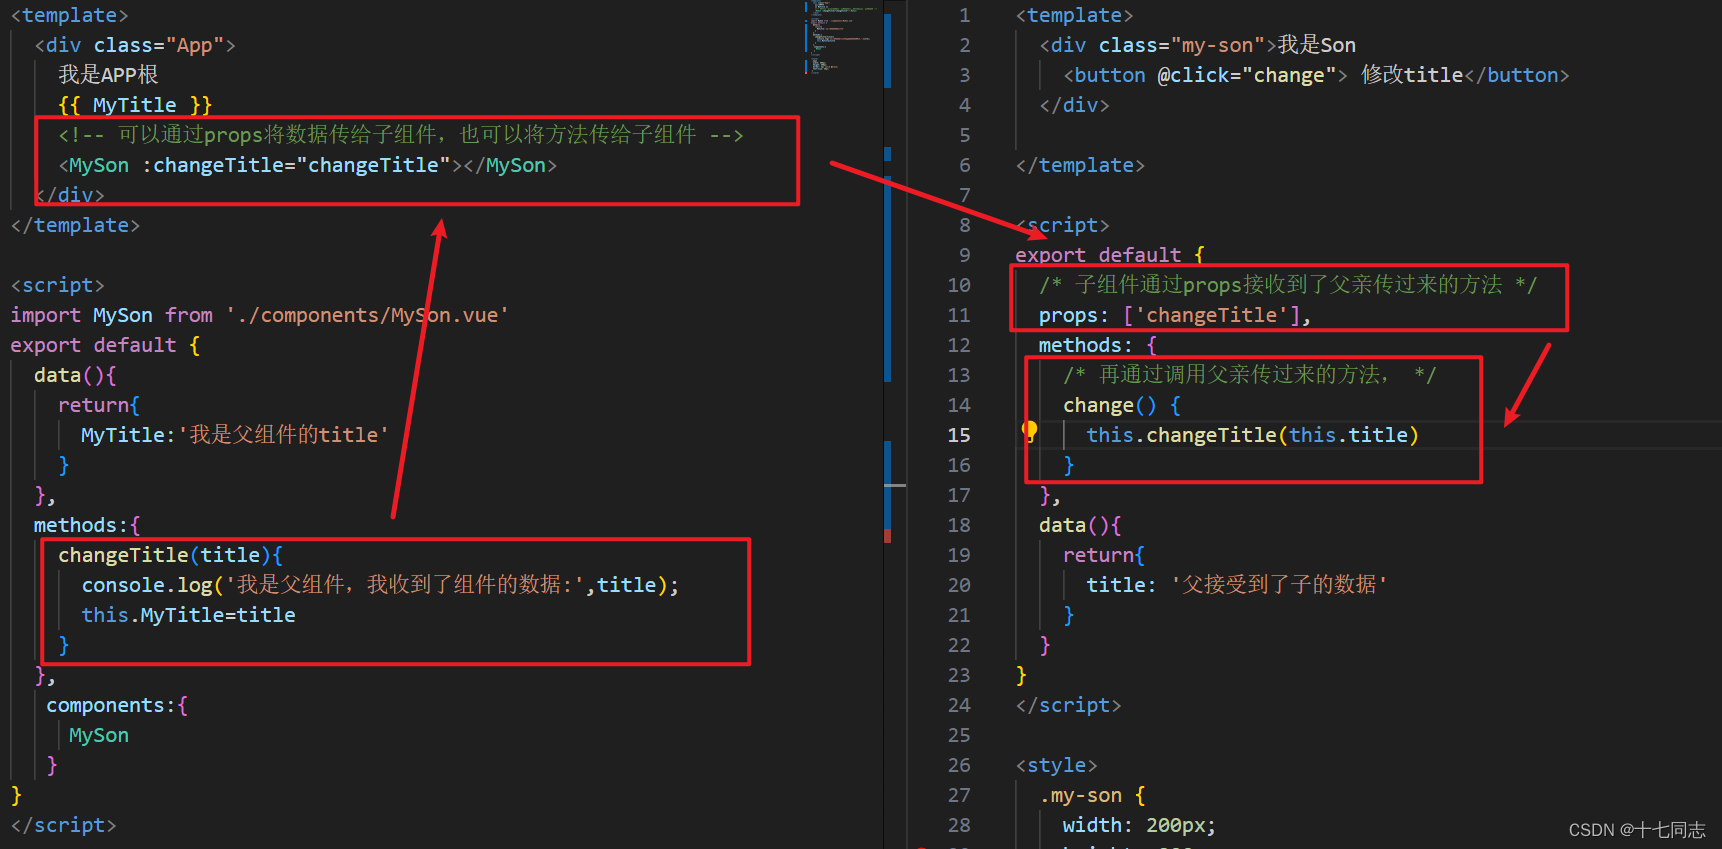The width and height of the screenshot is (1722, 849).
Task: Click data(){ on line 18
Action: (1080, 525)
